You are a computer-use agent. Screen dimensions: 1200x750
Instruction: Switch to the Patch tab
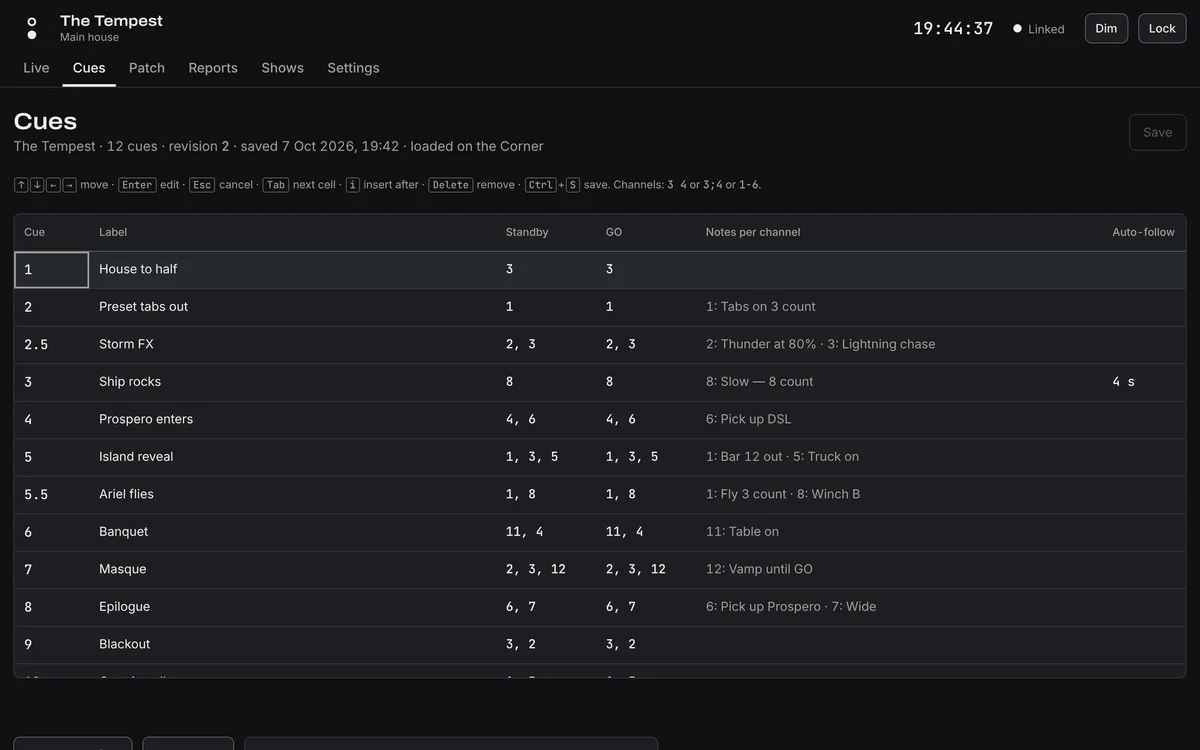147,68
